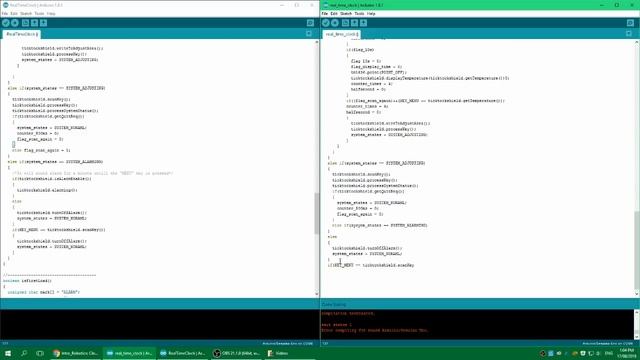
Task: Click 'boolean isFirstLoad()' line in left editor
Action: [27, 281]
